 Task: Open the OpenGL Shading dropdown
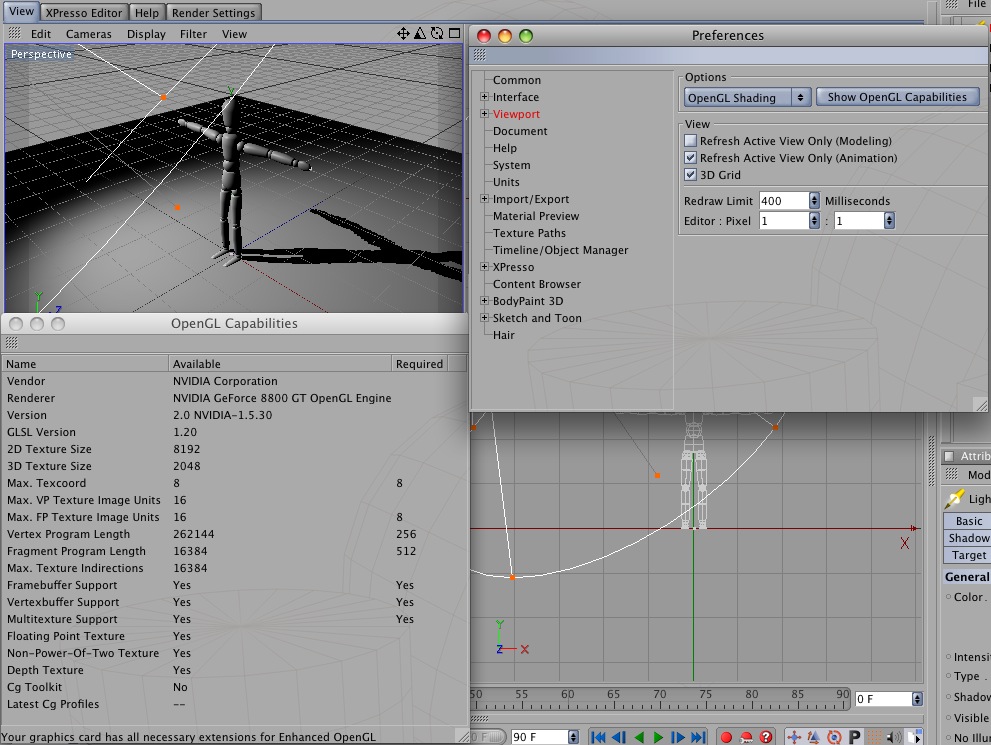point(747,97)
